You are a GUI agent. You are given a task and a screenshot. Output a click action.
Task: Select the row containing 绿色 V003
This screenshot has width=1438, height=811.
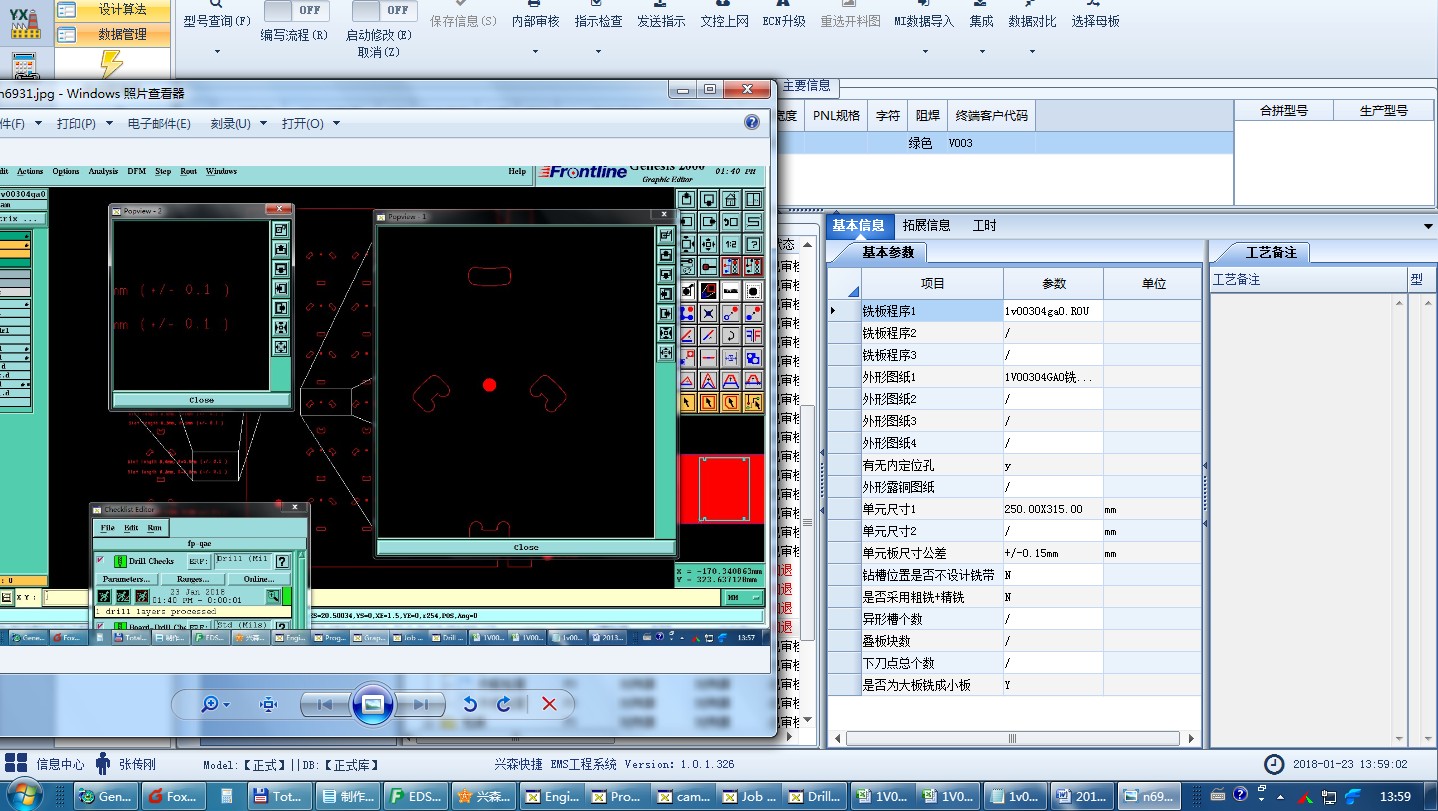coord(1003,143)
